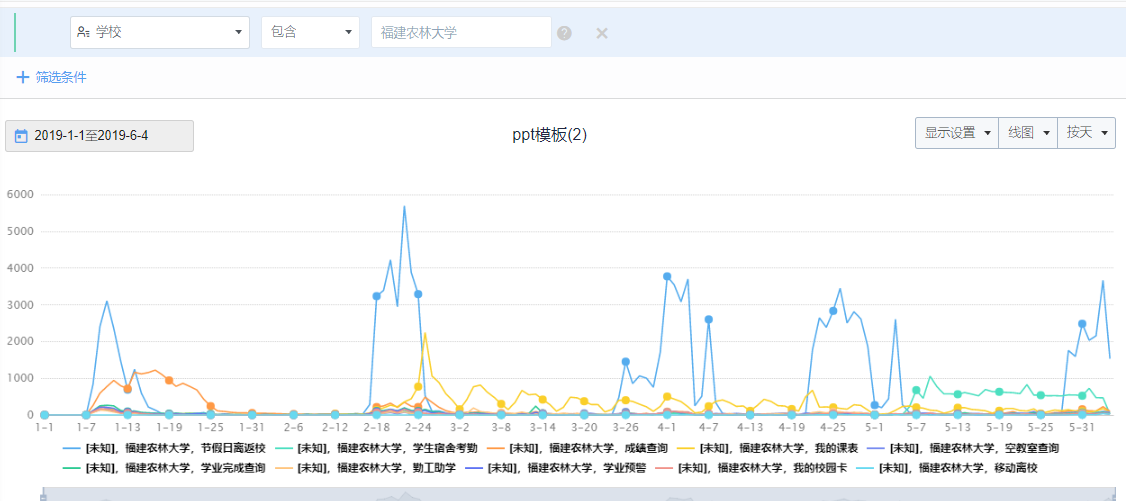The width and height of the screenshot is (1126, 501).
Task: Click the 福建农林大学 filter value input field
Action: click(460, 32)
